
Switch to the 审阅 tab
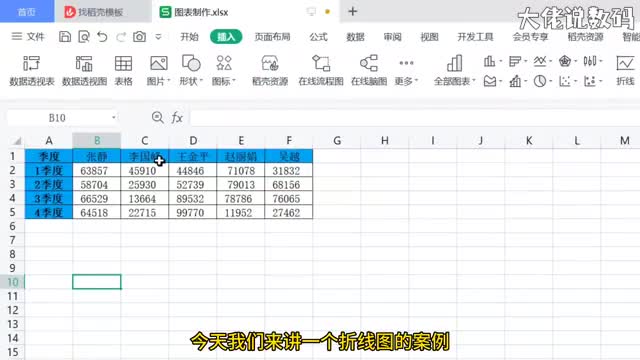pyautogui.click(x=393, y=37)
